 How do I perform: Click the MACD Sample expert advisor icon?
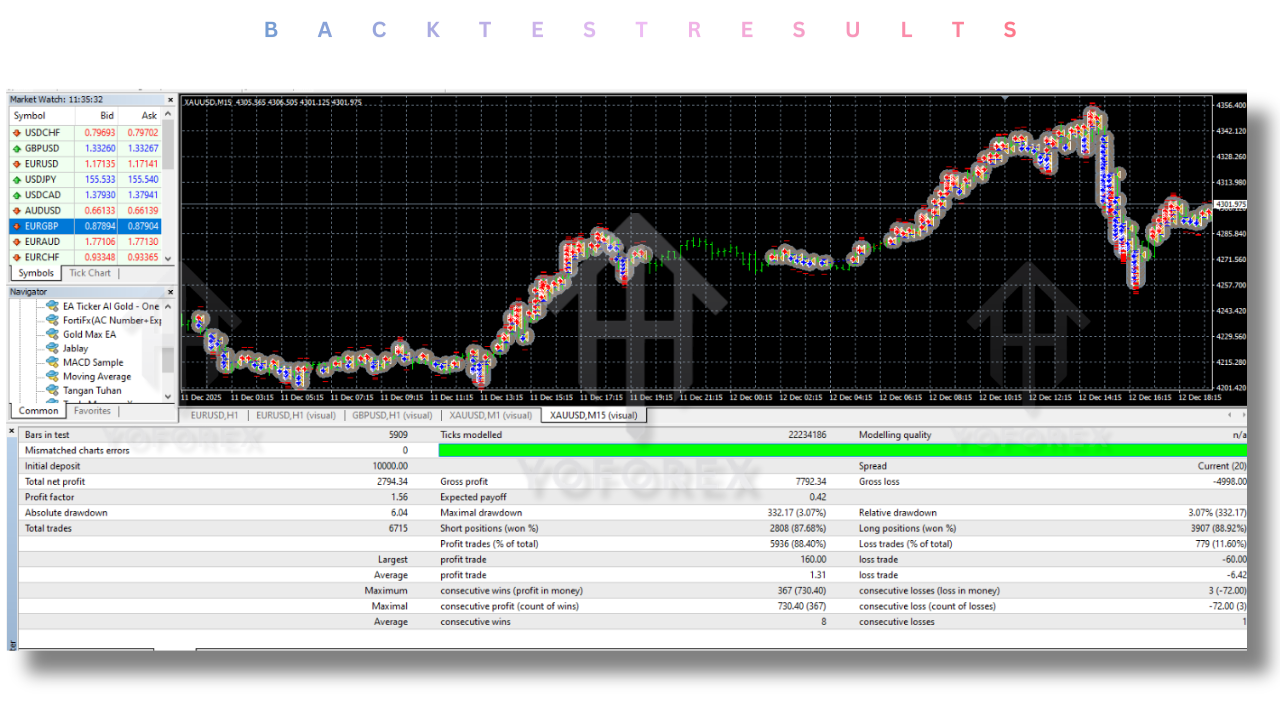coord(54,363)
